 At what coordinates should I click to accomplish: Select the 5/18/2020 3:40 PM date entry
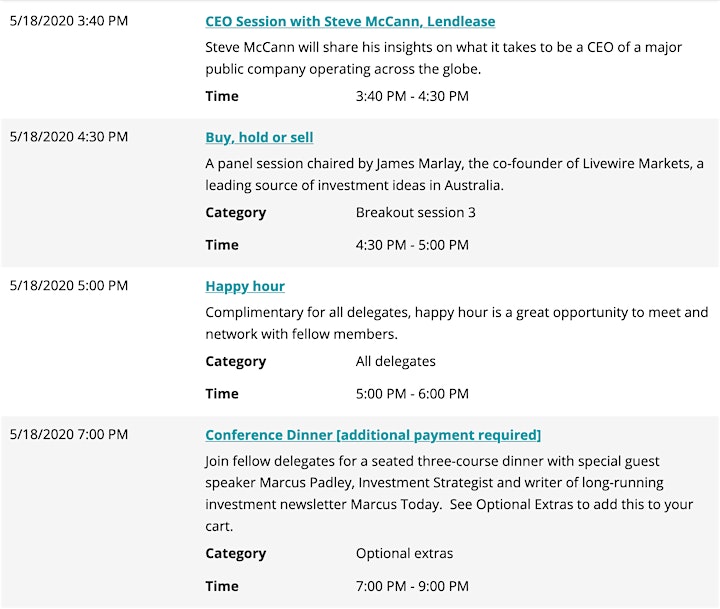pyautogui.click(x=69, y=21)
